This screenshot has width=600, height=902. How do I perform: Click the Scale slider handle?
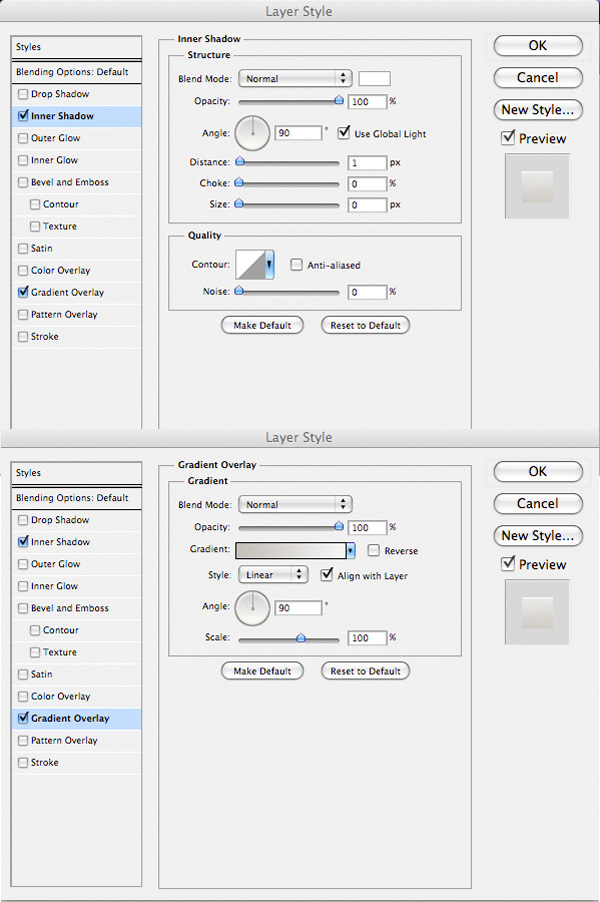300,638
